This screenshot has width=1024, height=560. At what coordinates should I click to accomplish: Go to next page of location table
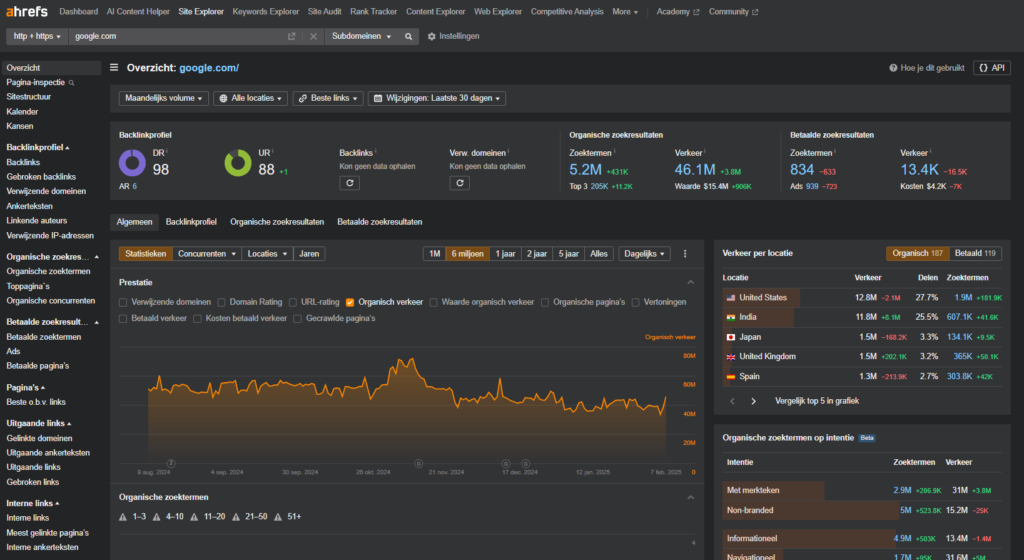tap(753, 400)
